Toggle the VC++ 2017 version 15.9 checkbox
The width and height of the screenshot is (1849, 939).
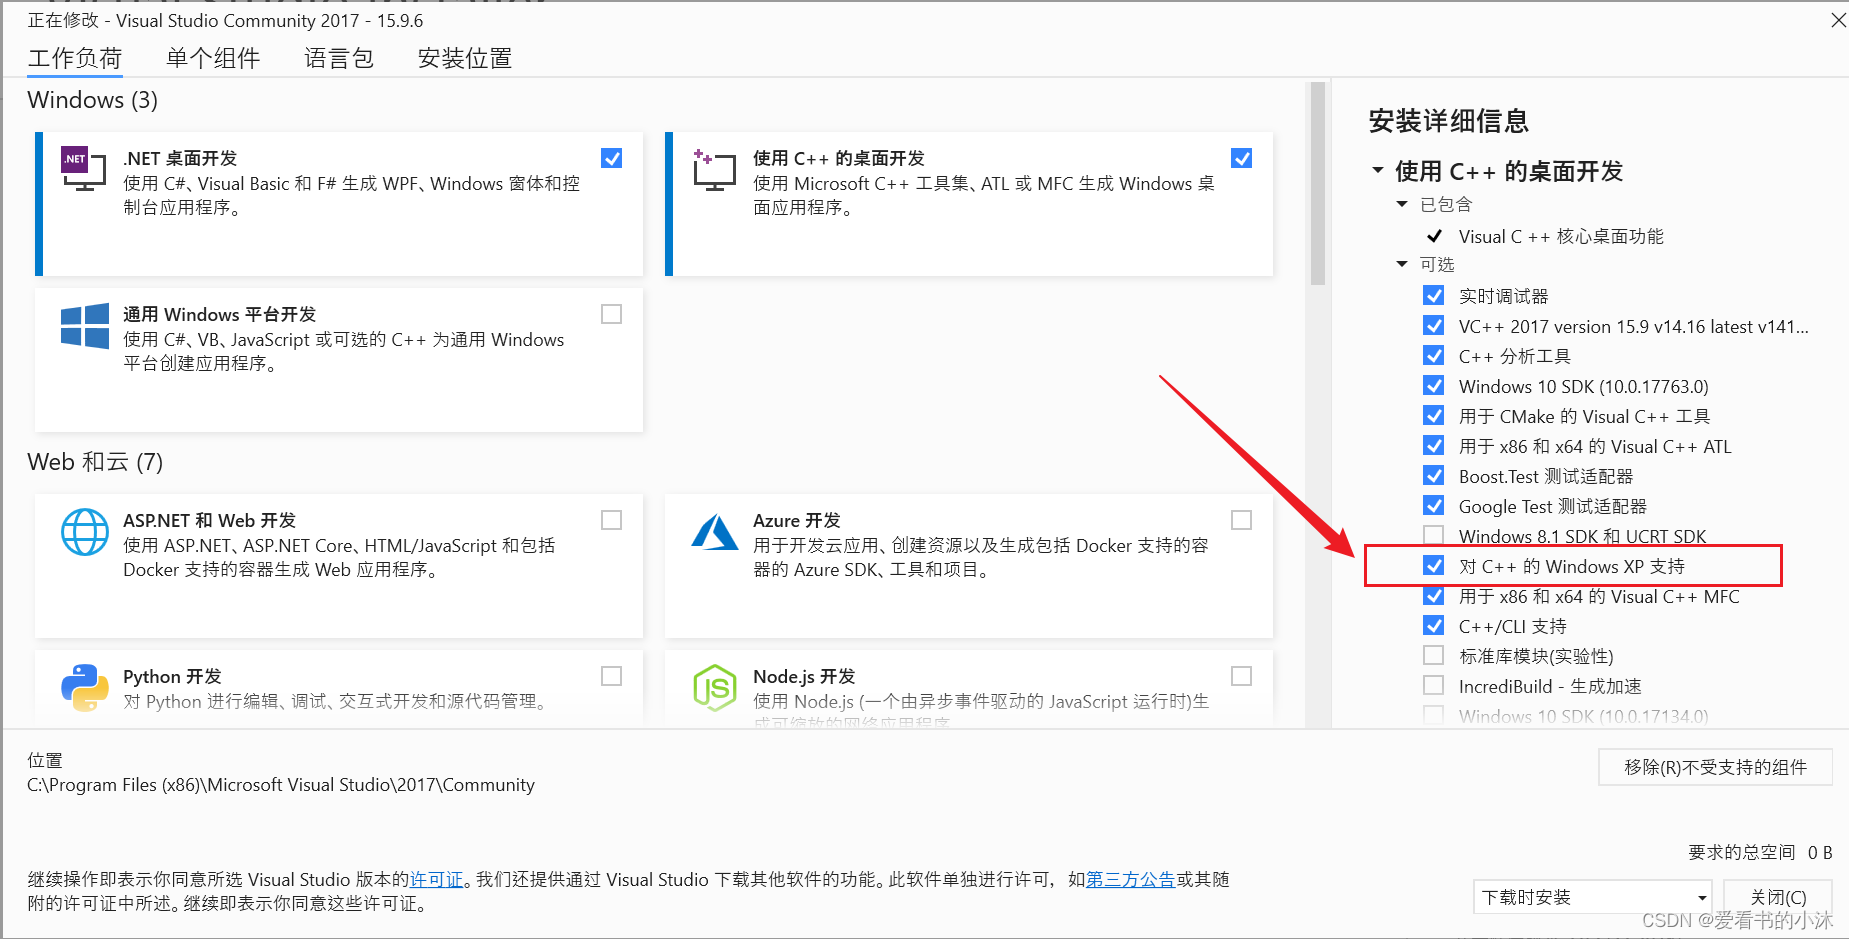pos(1434,326)
